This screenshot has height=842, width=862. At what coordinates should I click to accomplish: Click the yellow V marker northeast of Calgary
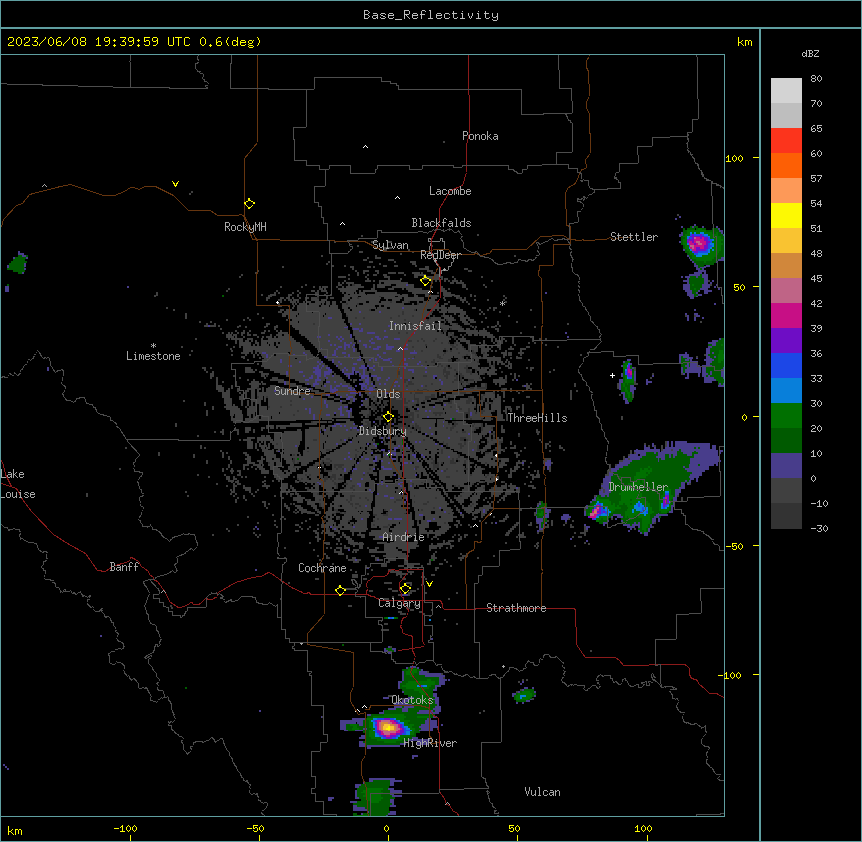pos(429,584)
